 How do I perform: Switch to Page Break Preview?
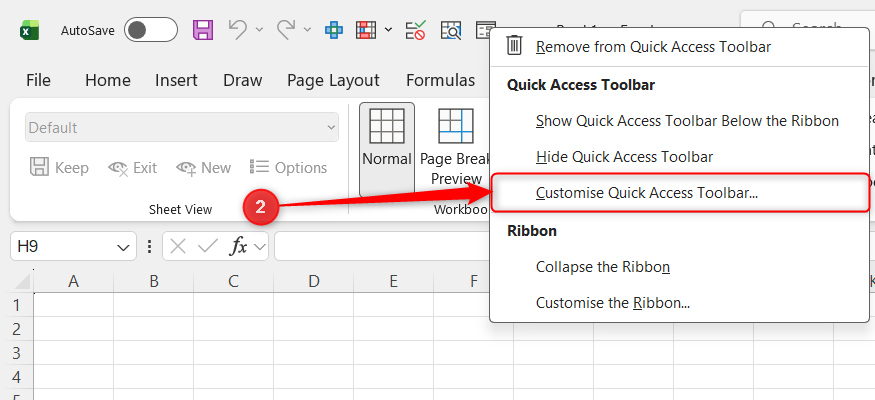(455, 149)
